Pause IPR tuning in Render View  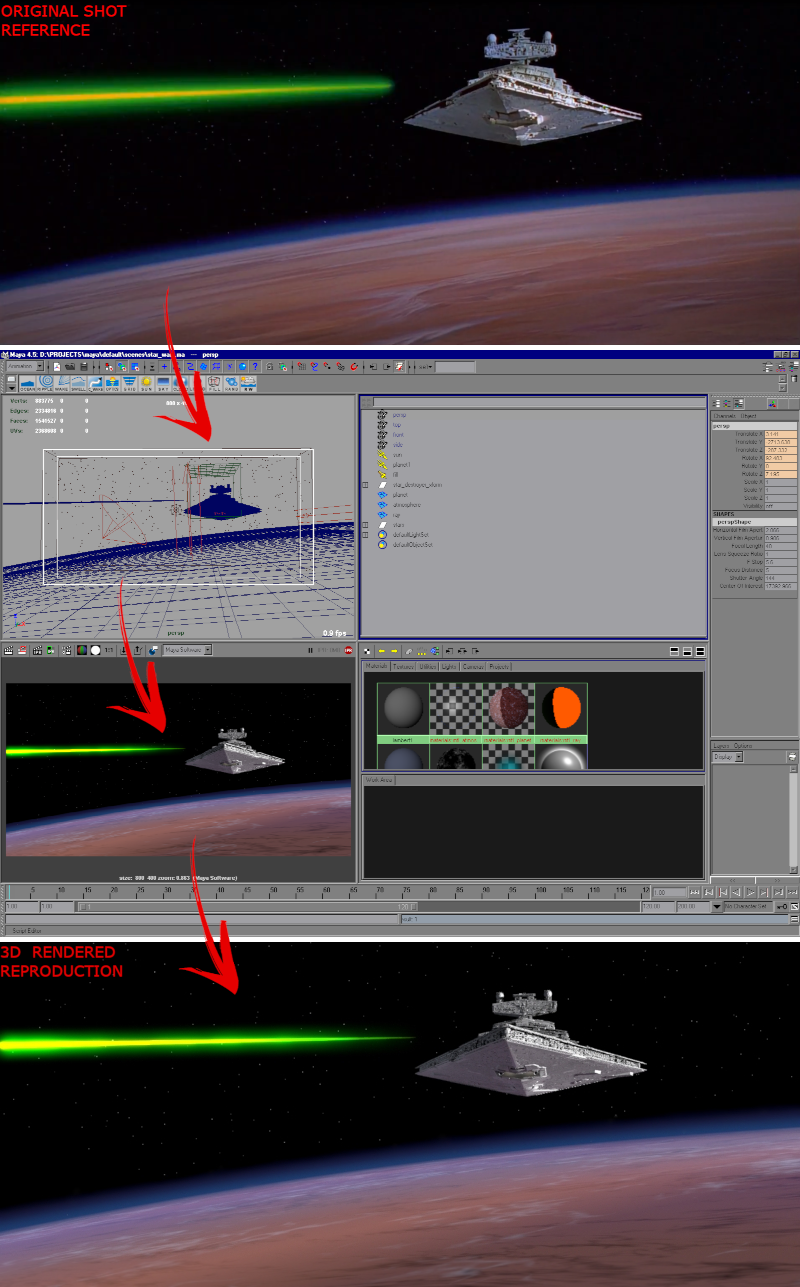pyautogui.click(x=310, y=650)
